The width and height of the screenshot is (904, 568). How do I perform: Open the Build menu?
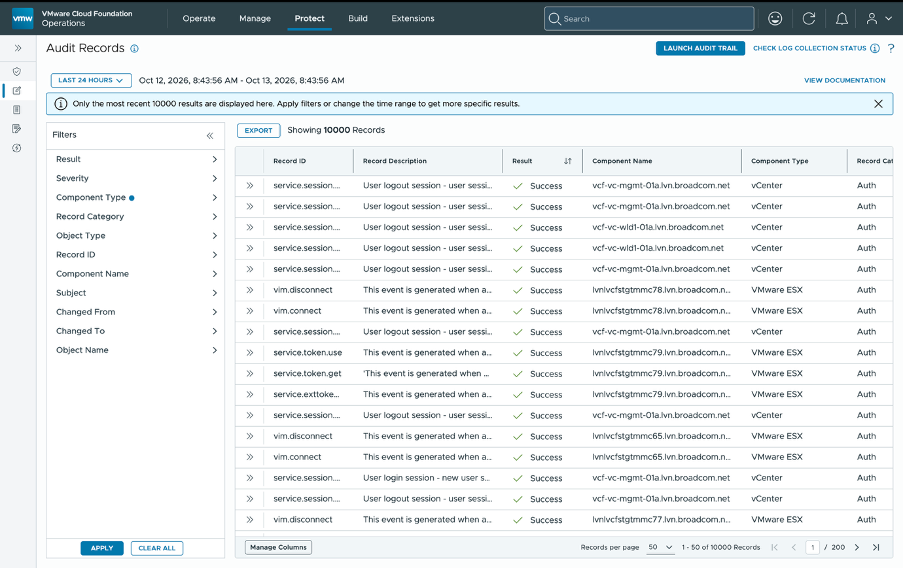pos(357,18)
